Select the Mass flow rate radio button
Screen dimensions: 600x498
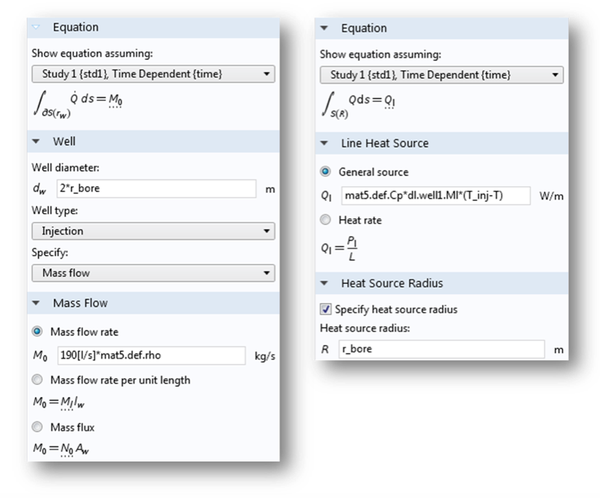coord(38,331)
